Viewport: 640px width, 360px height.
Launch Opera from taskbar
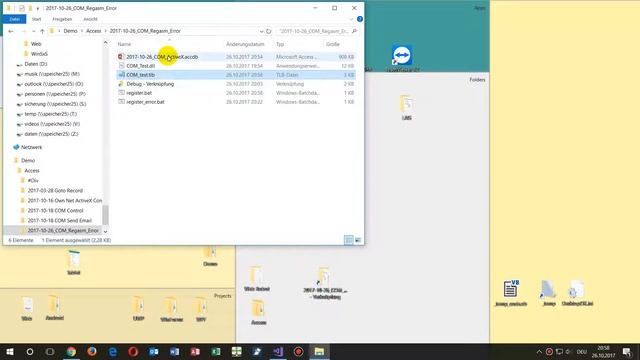click(x=133, y=351)
